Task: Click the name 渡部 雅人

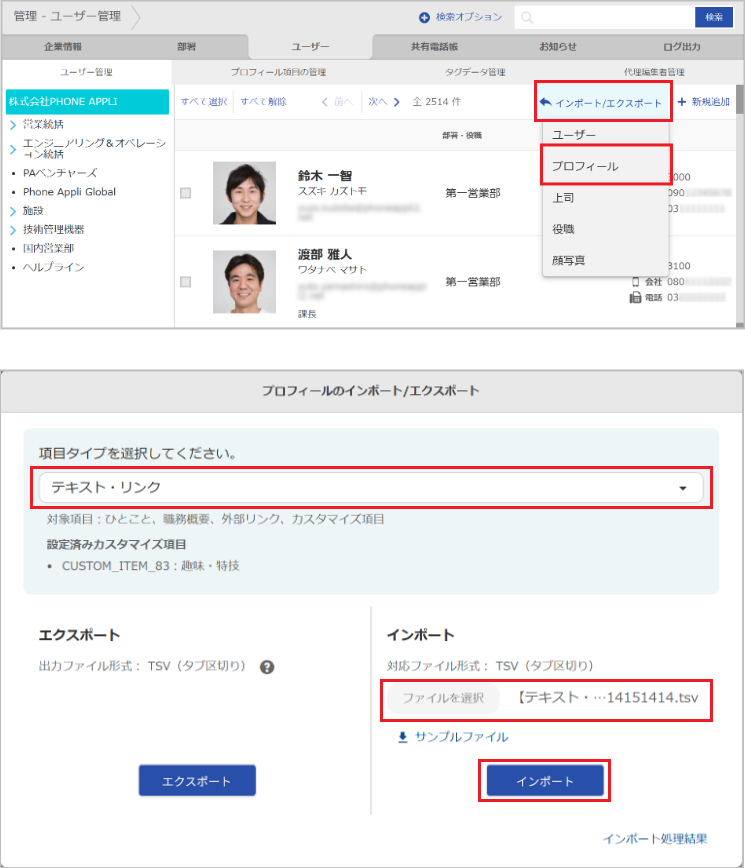Action: pos(324,255)
